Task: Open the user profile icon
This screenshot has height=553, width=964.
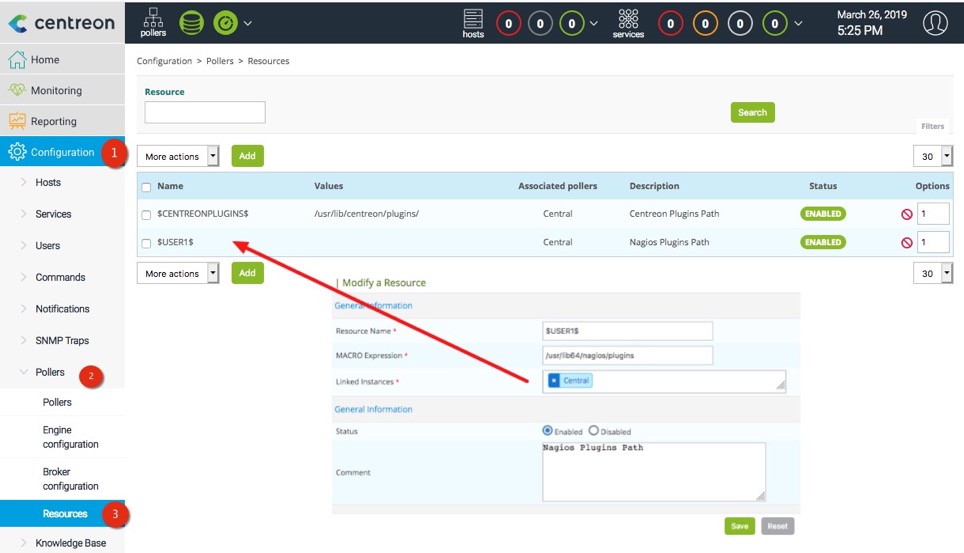Action: [x=935, y=23]
